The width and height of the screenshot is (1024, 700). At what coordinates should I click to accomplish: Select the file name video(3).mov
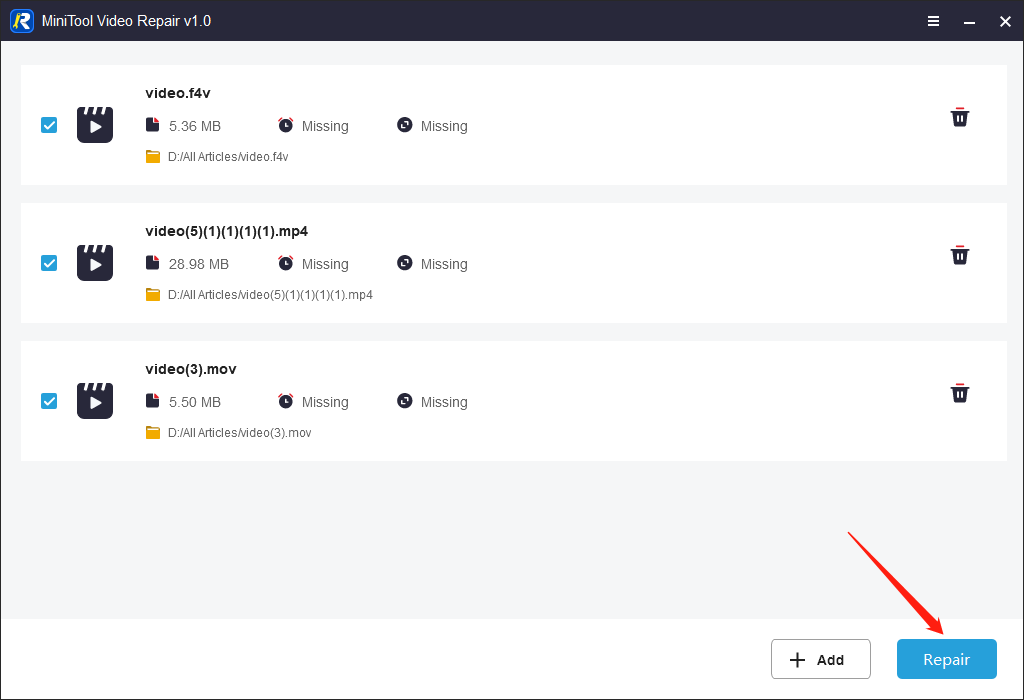tap(191, 369)
